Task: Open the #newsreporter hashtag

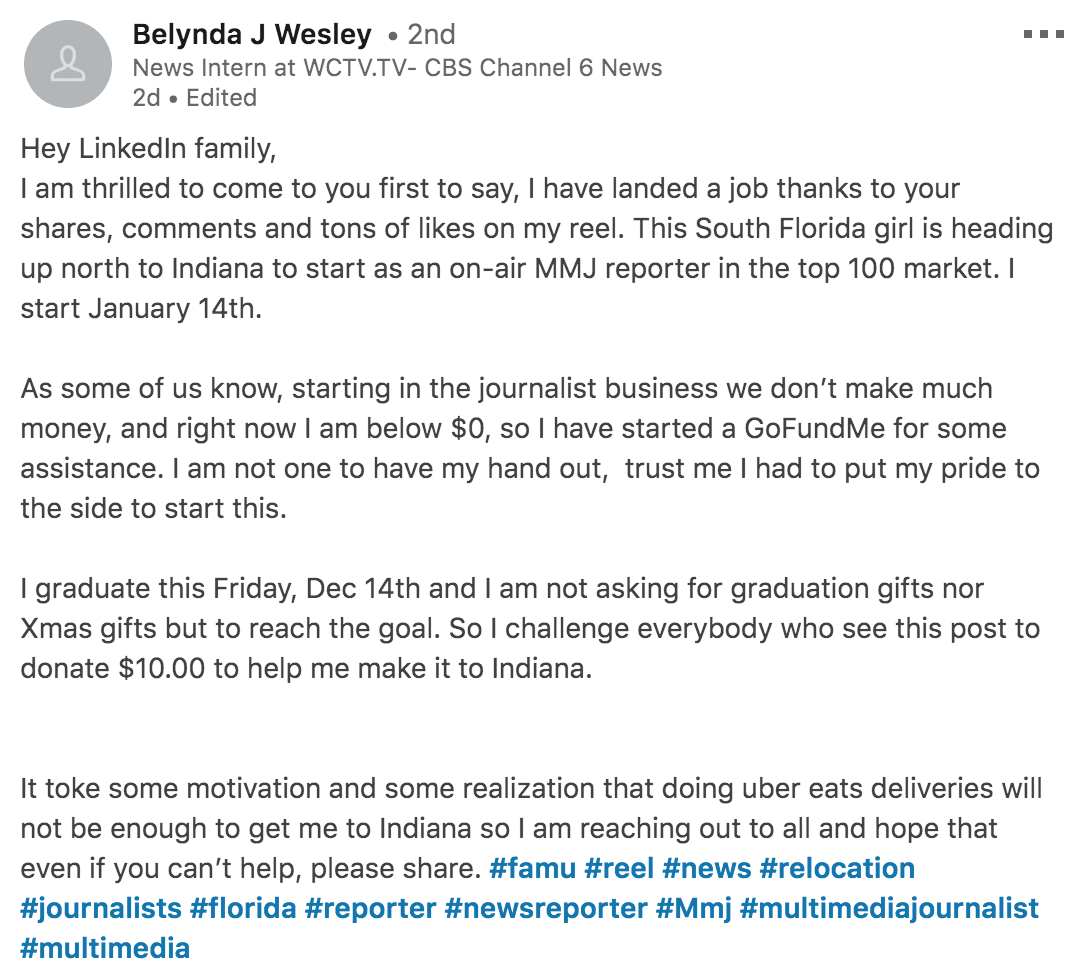Action: point(546,908)
